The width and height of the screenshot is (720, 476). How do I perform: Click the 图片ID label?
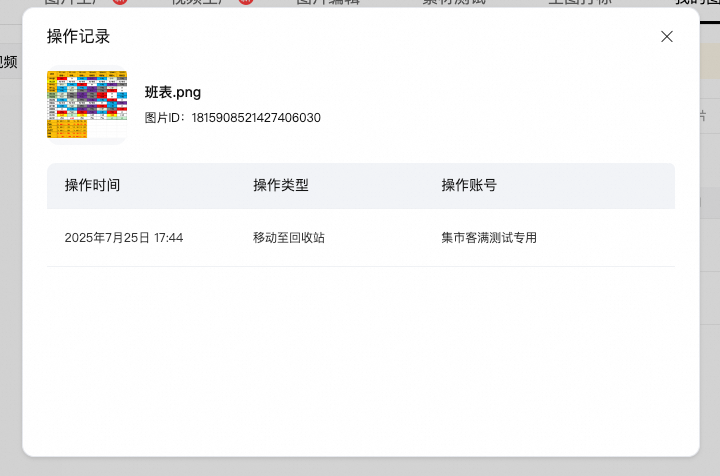164,118
